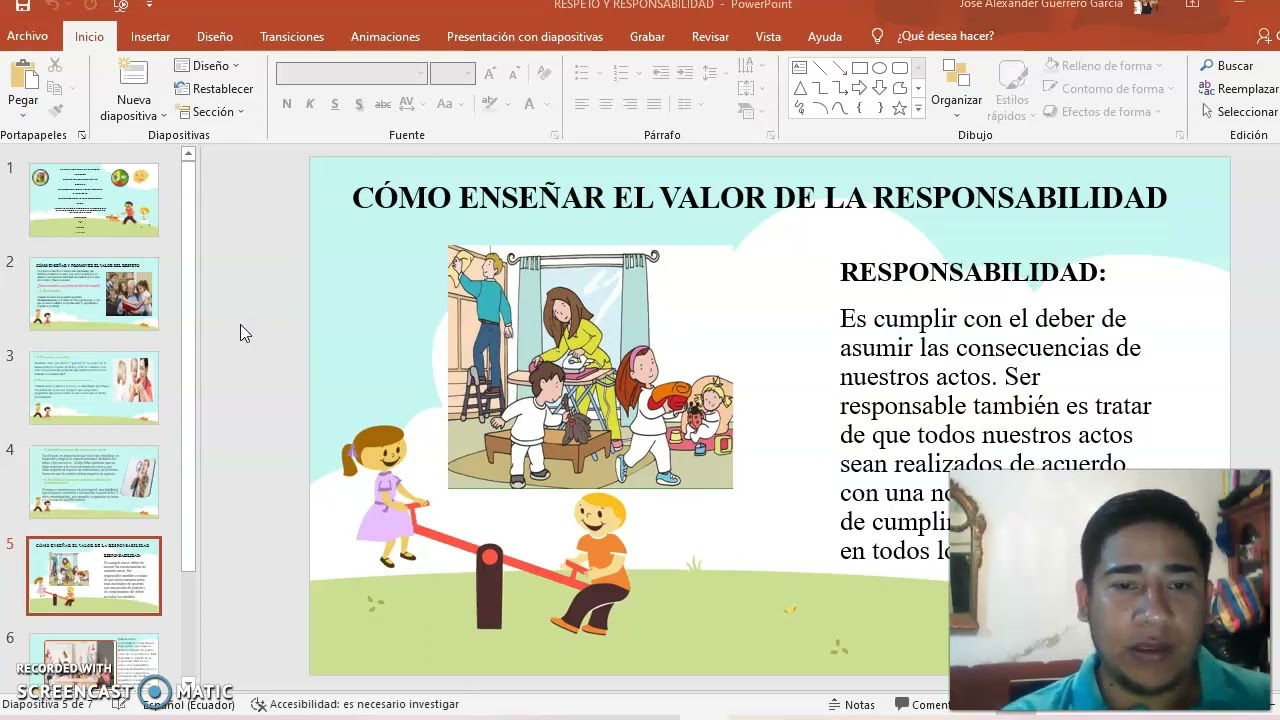Click Clear all formatting icon
The width and height of the screenshot is (1280, 720).
pyautogui.click(x=544, y=74)
